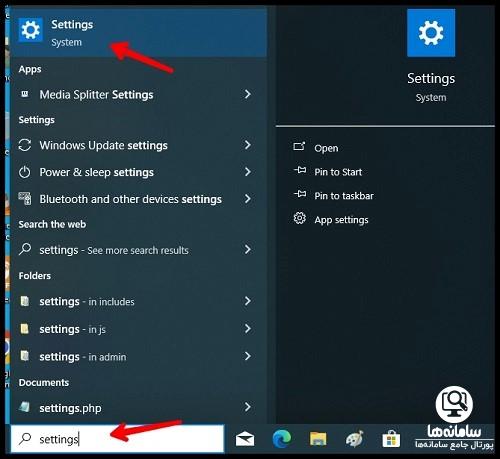Open File Explorer from taskbar
Viewport: 500px width, 459px height.
point(318,439)
